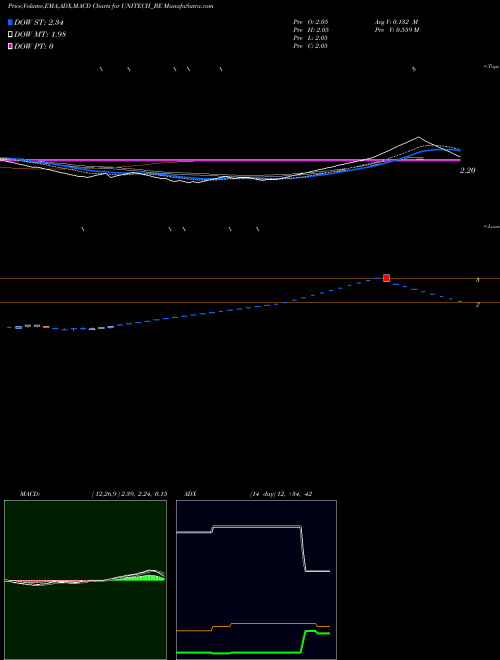The height and width of the screenshot is (660, 500).
Task: Select the DOW MT: 1.98 label
Action: tap(40, 35)
